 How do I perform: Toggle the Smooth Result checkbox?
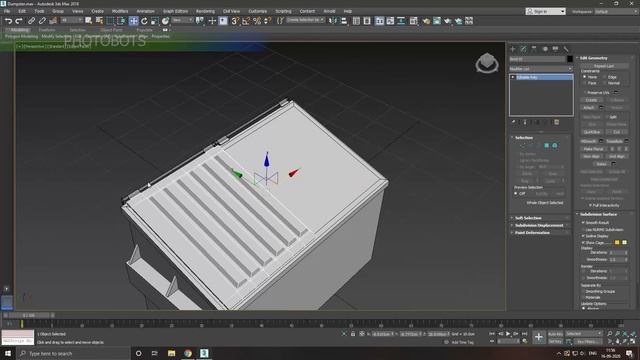click(x=583, y=223)
